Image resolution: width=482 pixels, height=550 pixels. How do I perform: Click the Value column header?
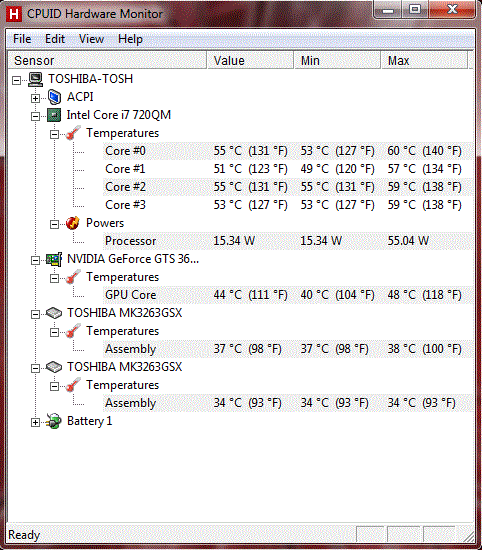click(x=250, y=60)
